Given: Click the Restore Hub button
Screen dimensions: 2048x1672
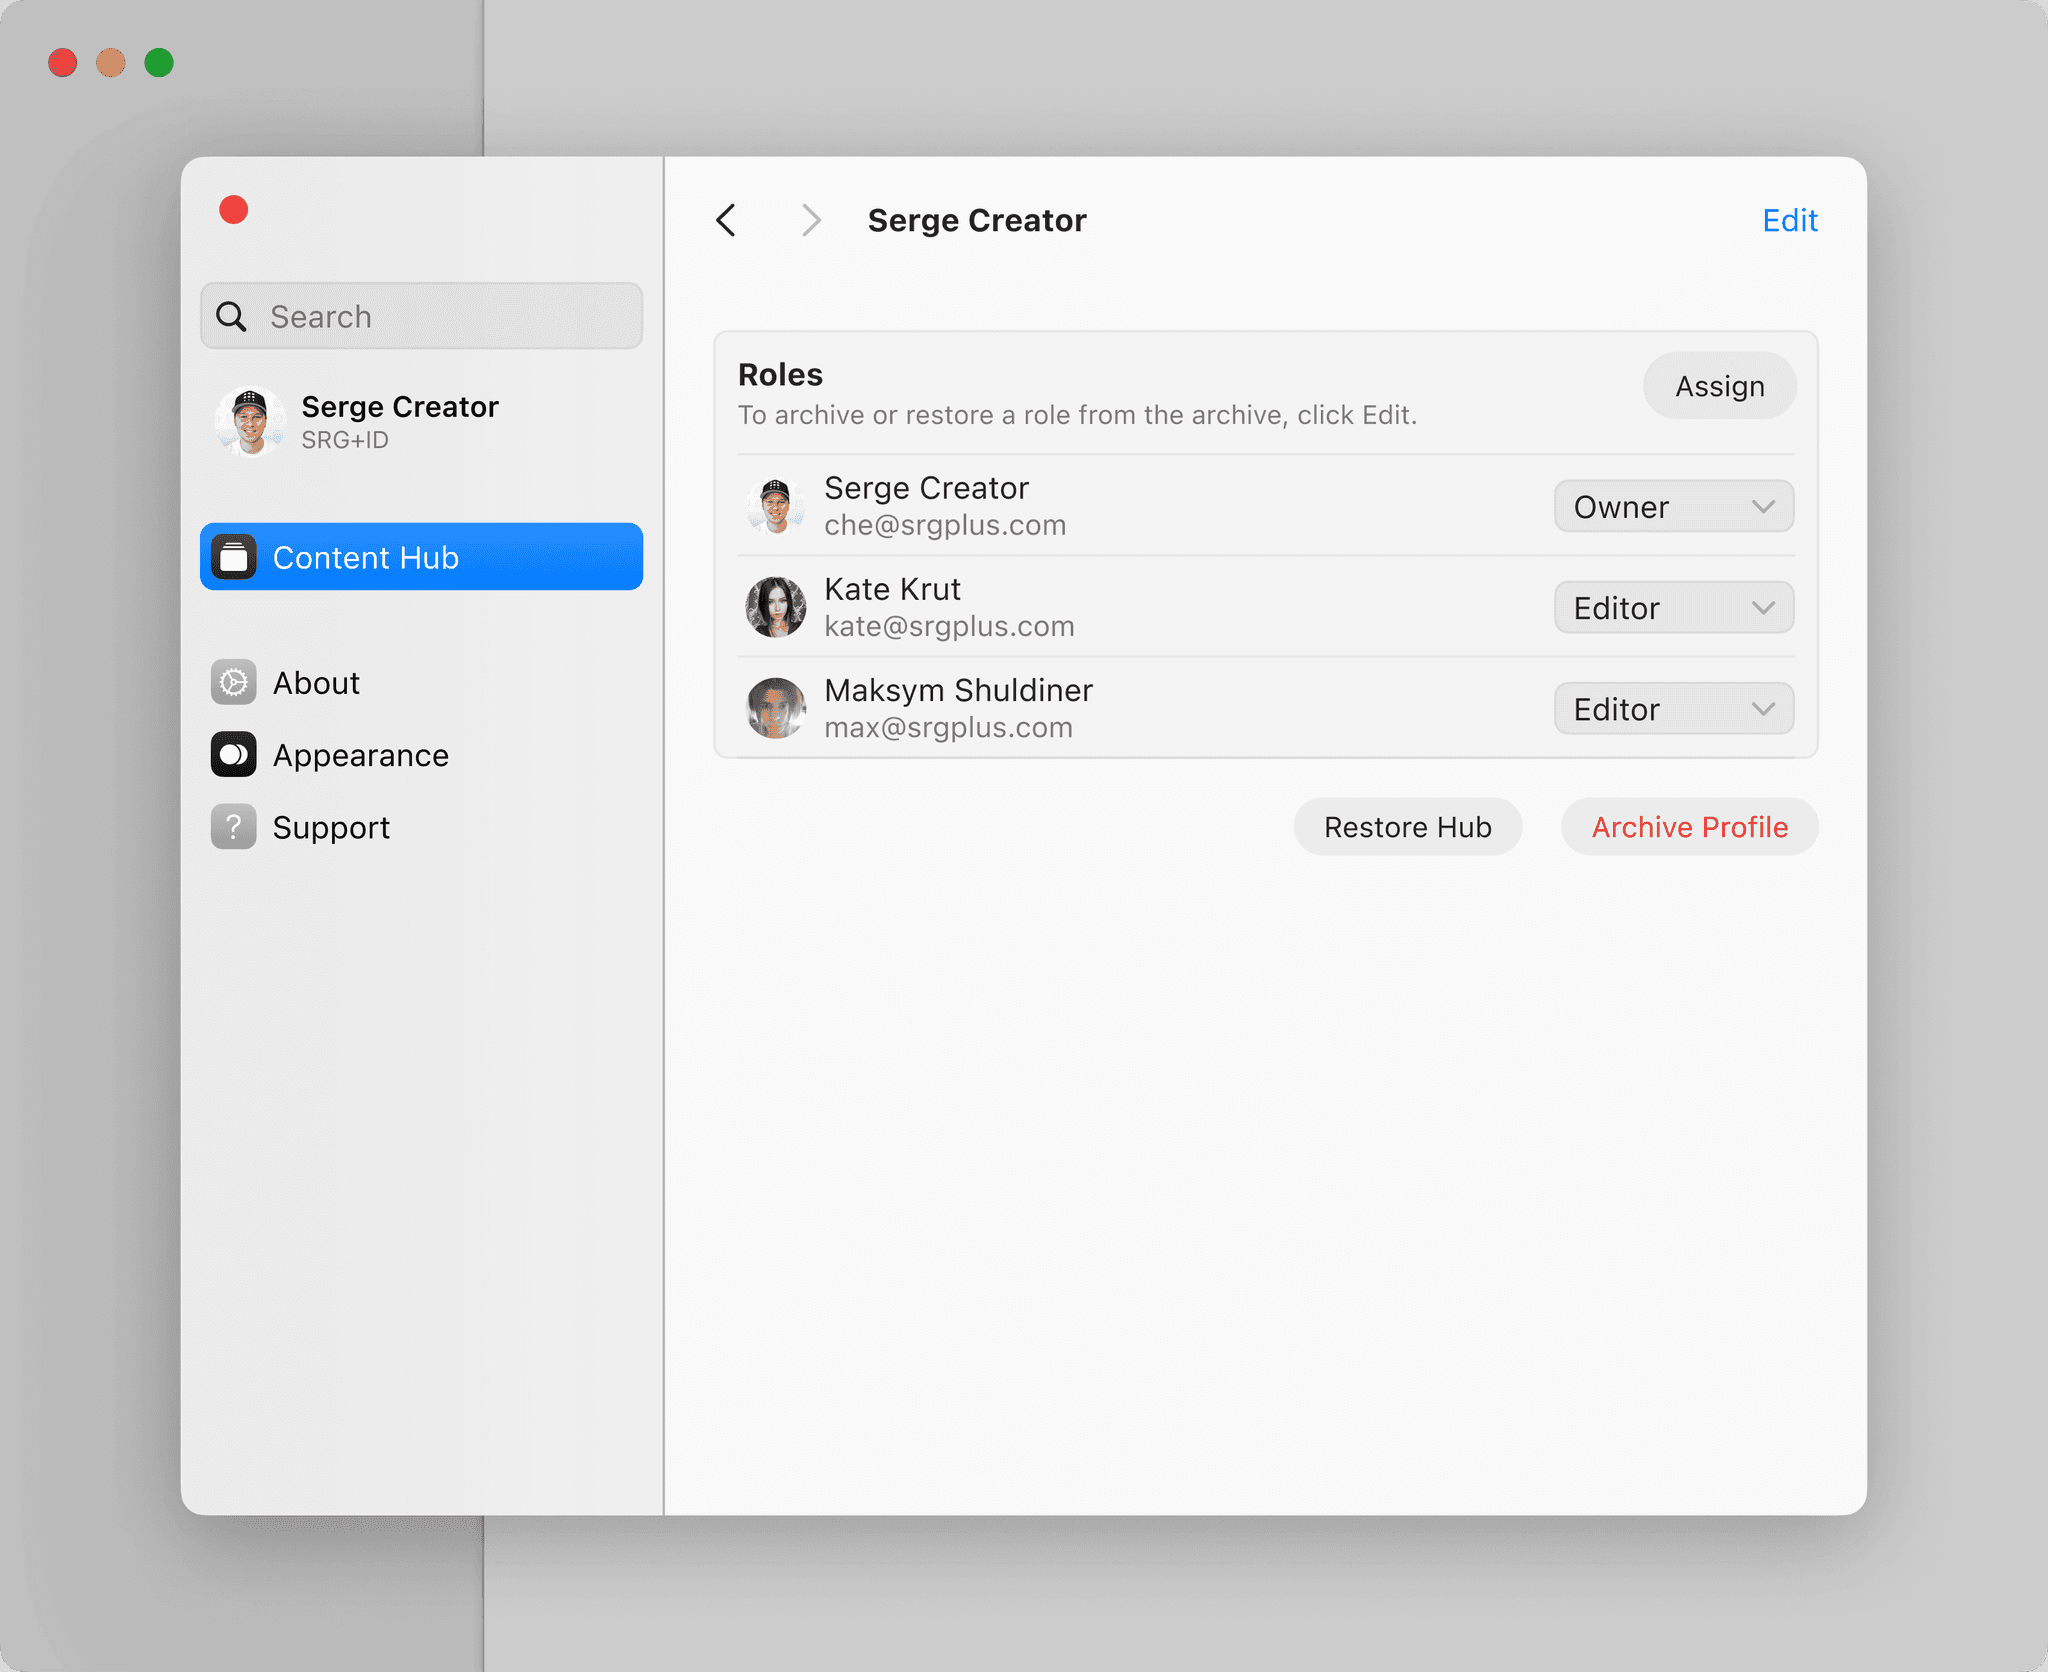Looking at the screenshot, I should pos(1407,827).
